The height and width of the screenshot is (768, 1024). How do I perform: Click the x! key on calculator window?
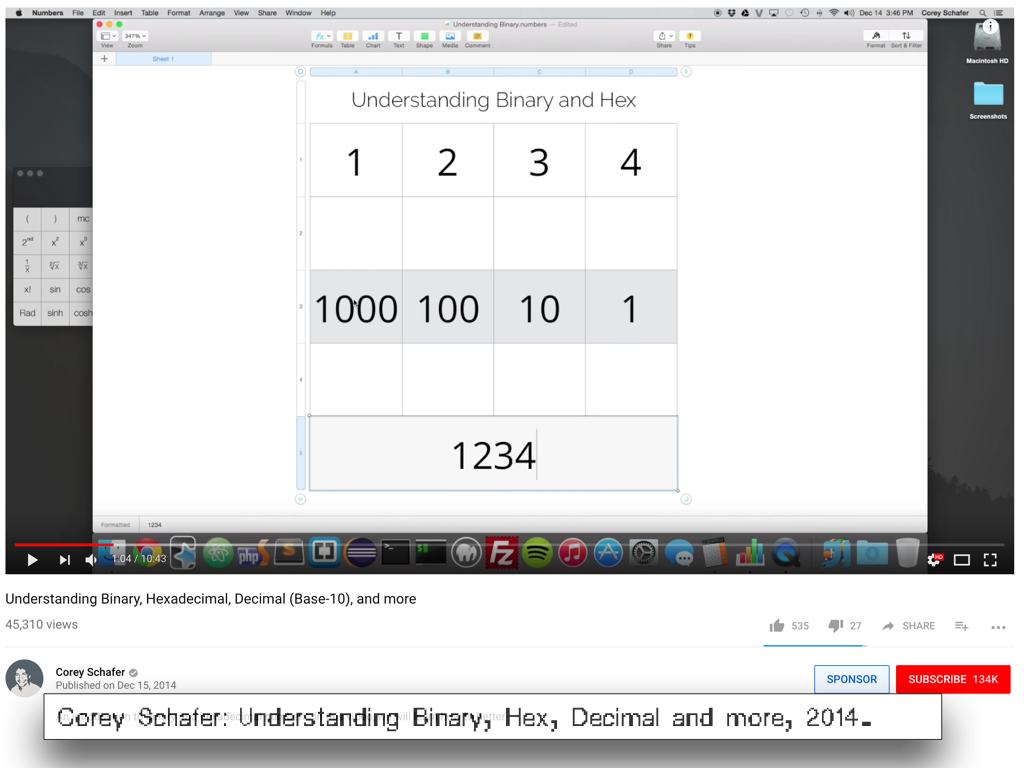click(x=27, y=289)
